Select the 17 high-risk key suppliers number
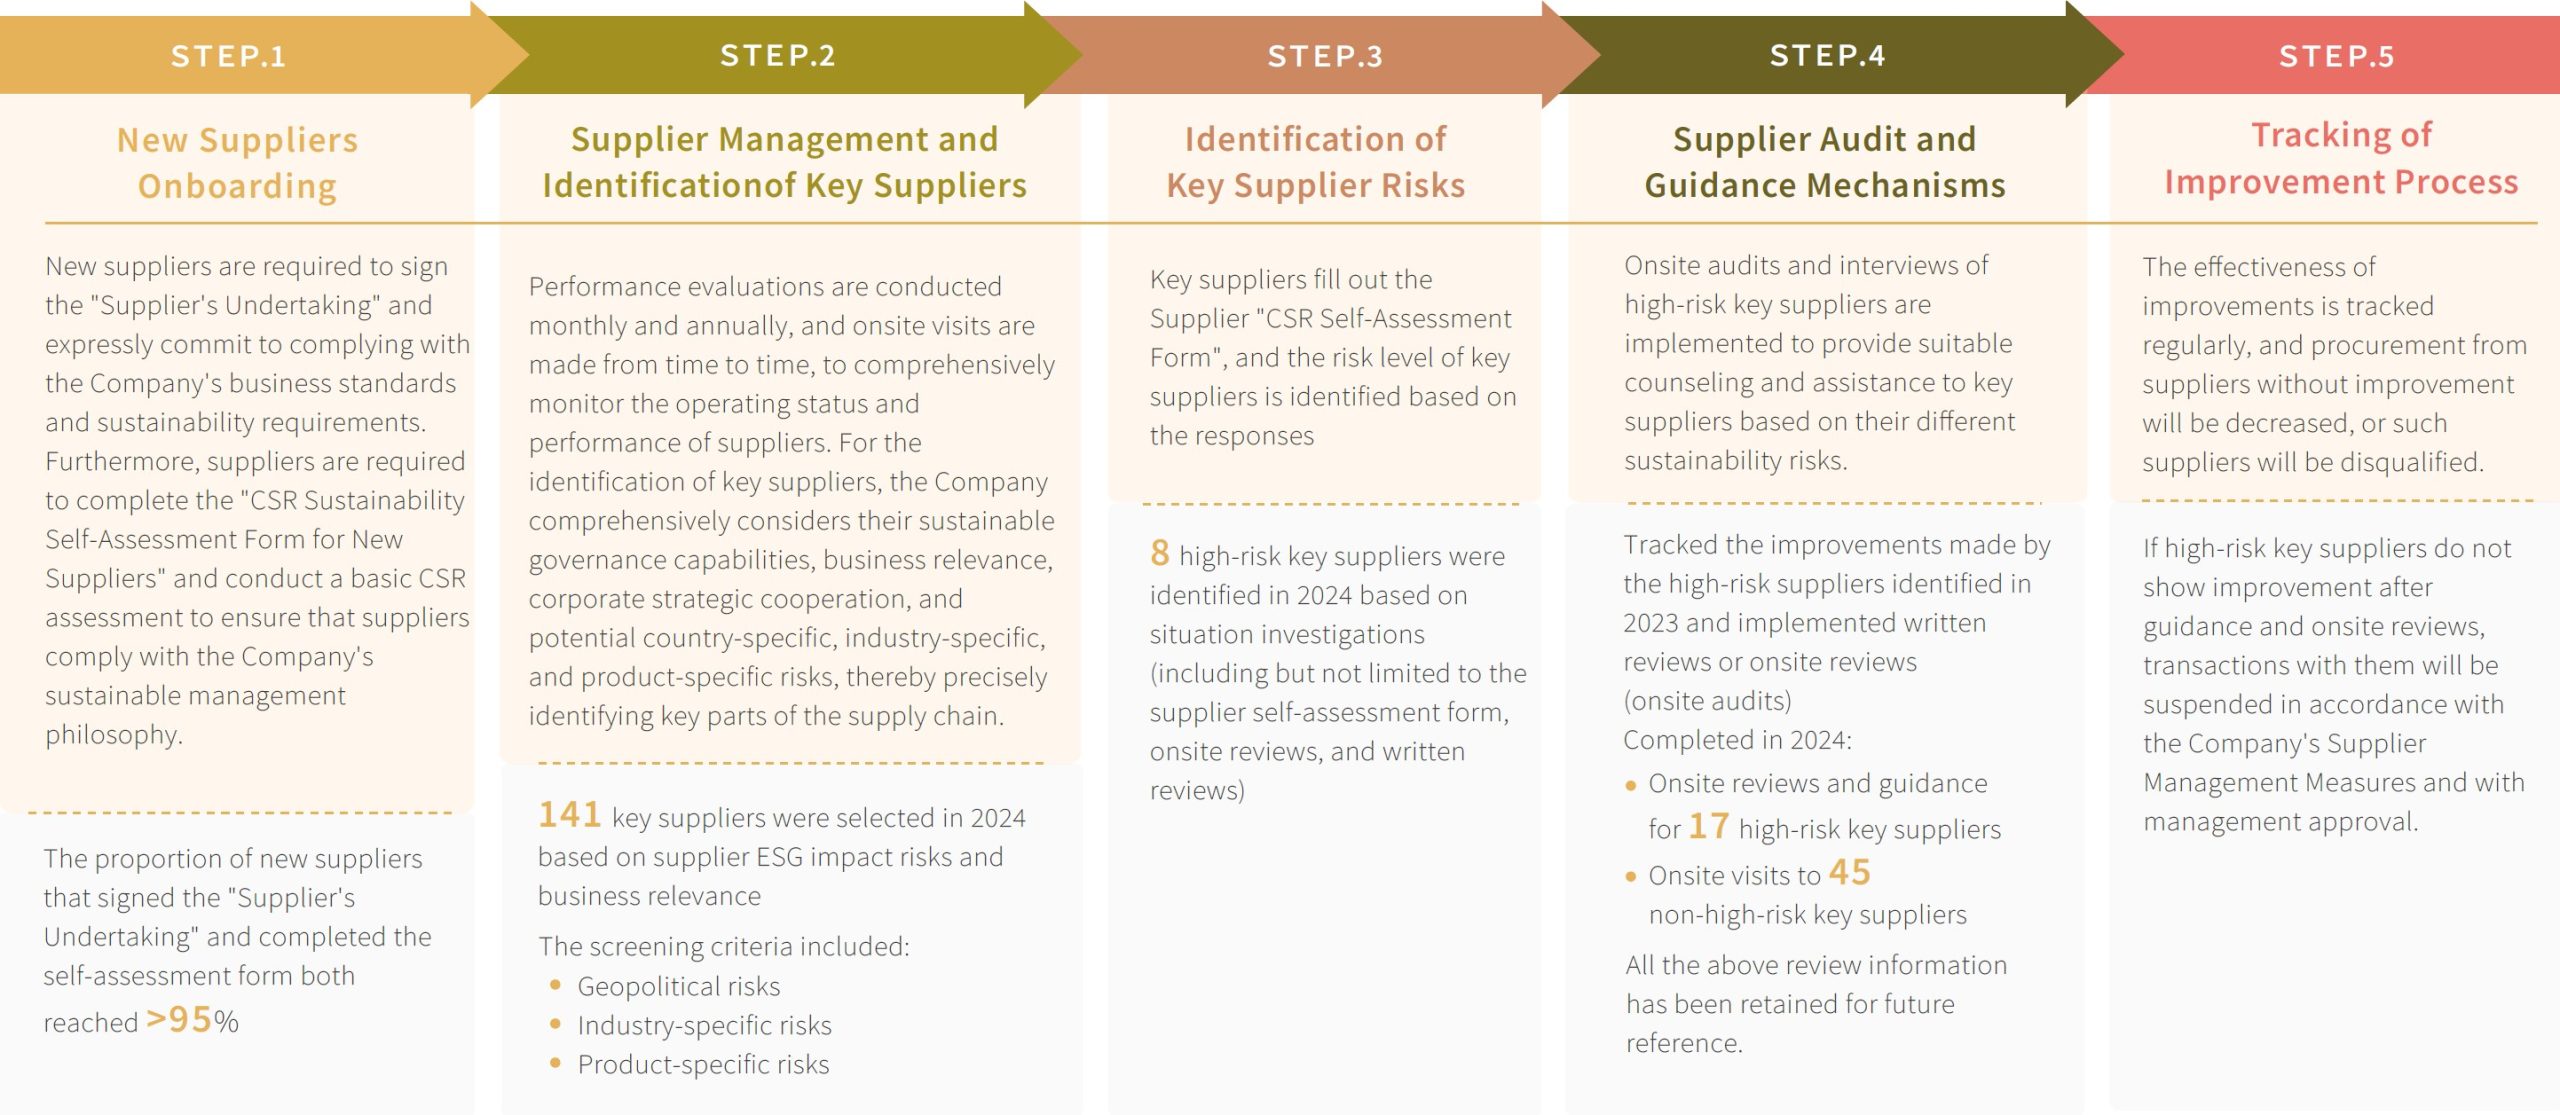 [x=1708, y=826]
